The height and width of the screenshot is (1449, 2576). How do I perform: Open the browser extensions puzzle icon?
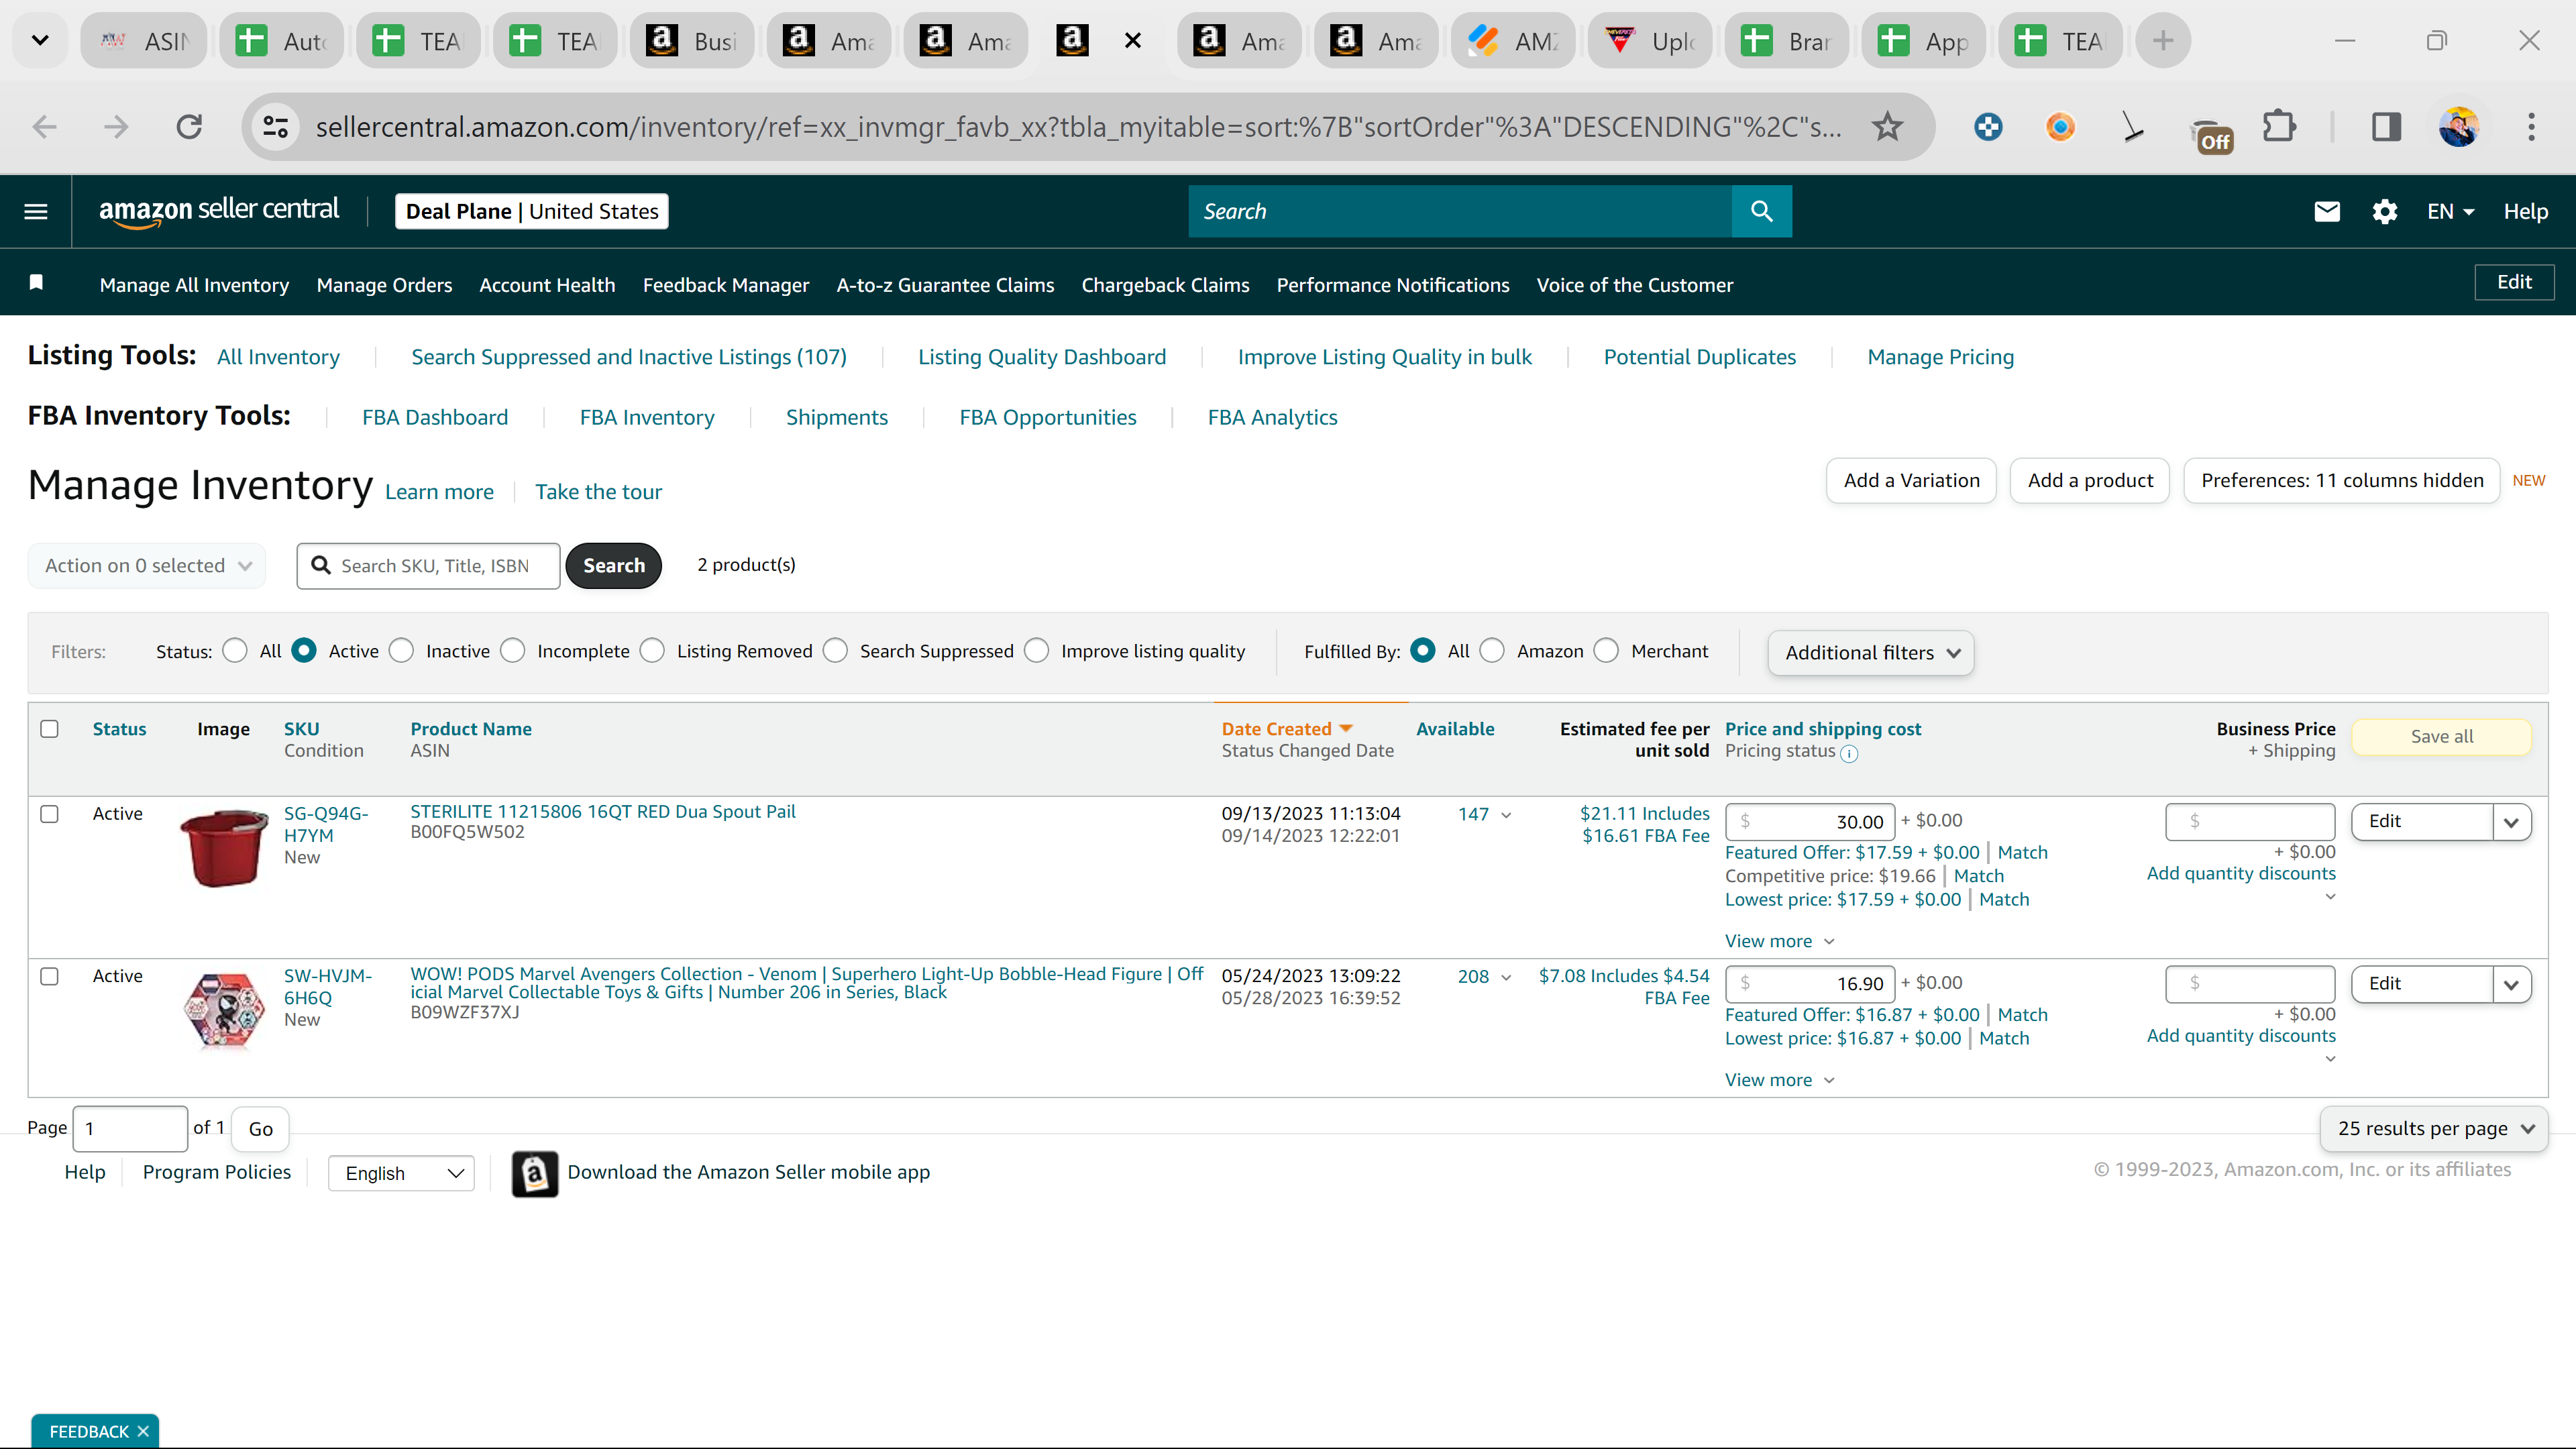click(2279, 127)
